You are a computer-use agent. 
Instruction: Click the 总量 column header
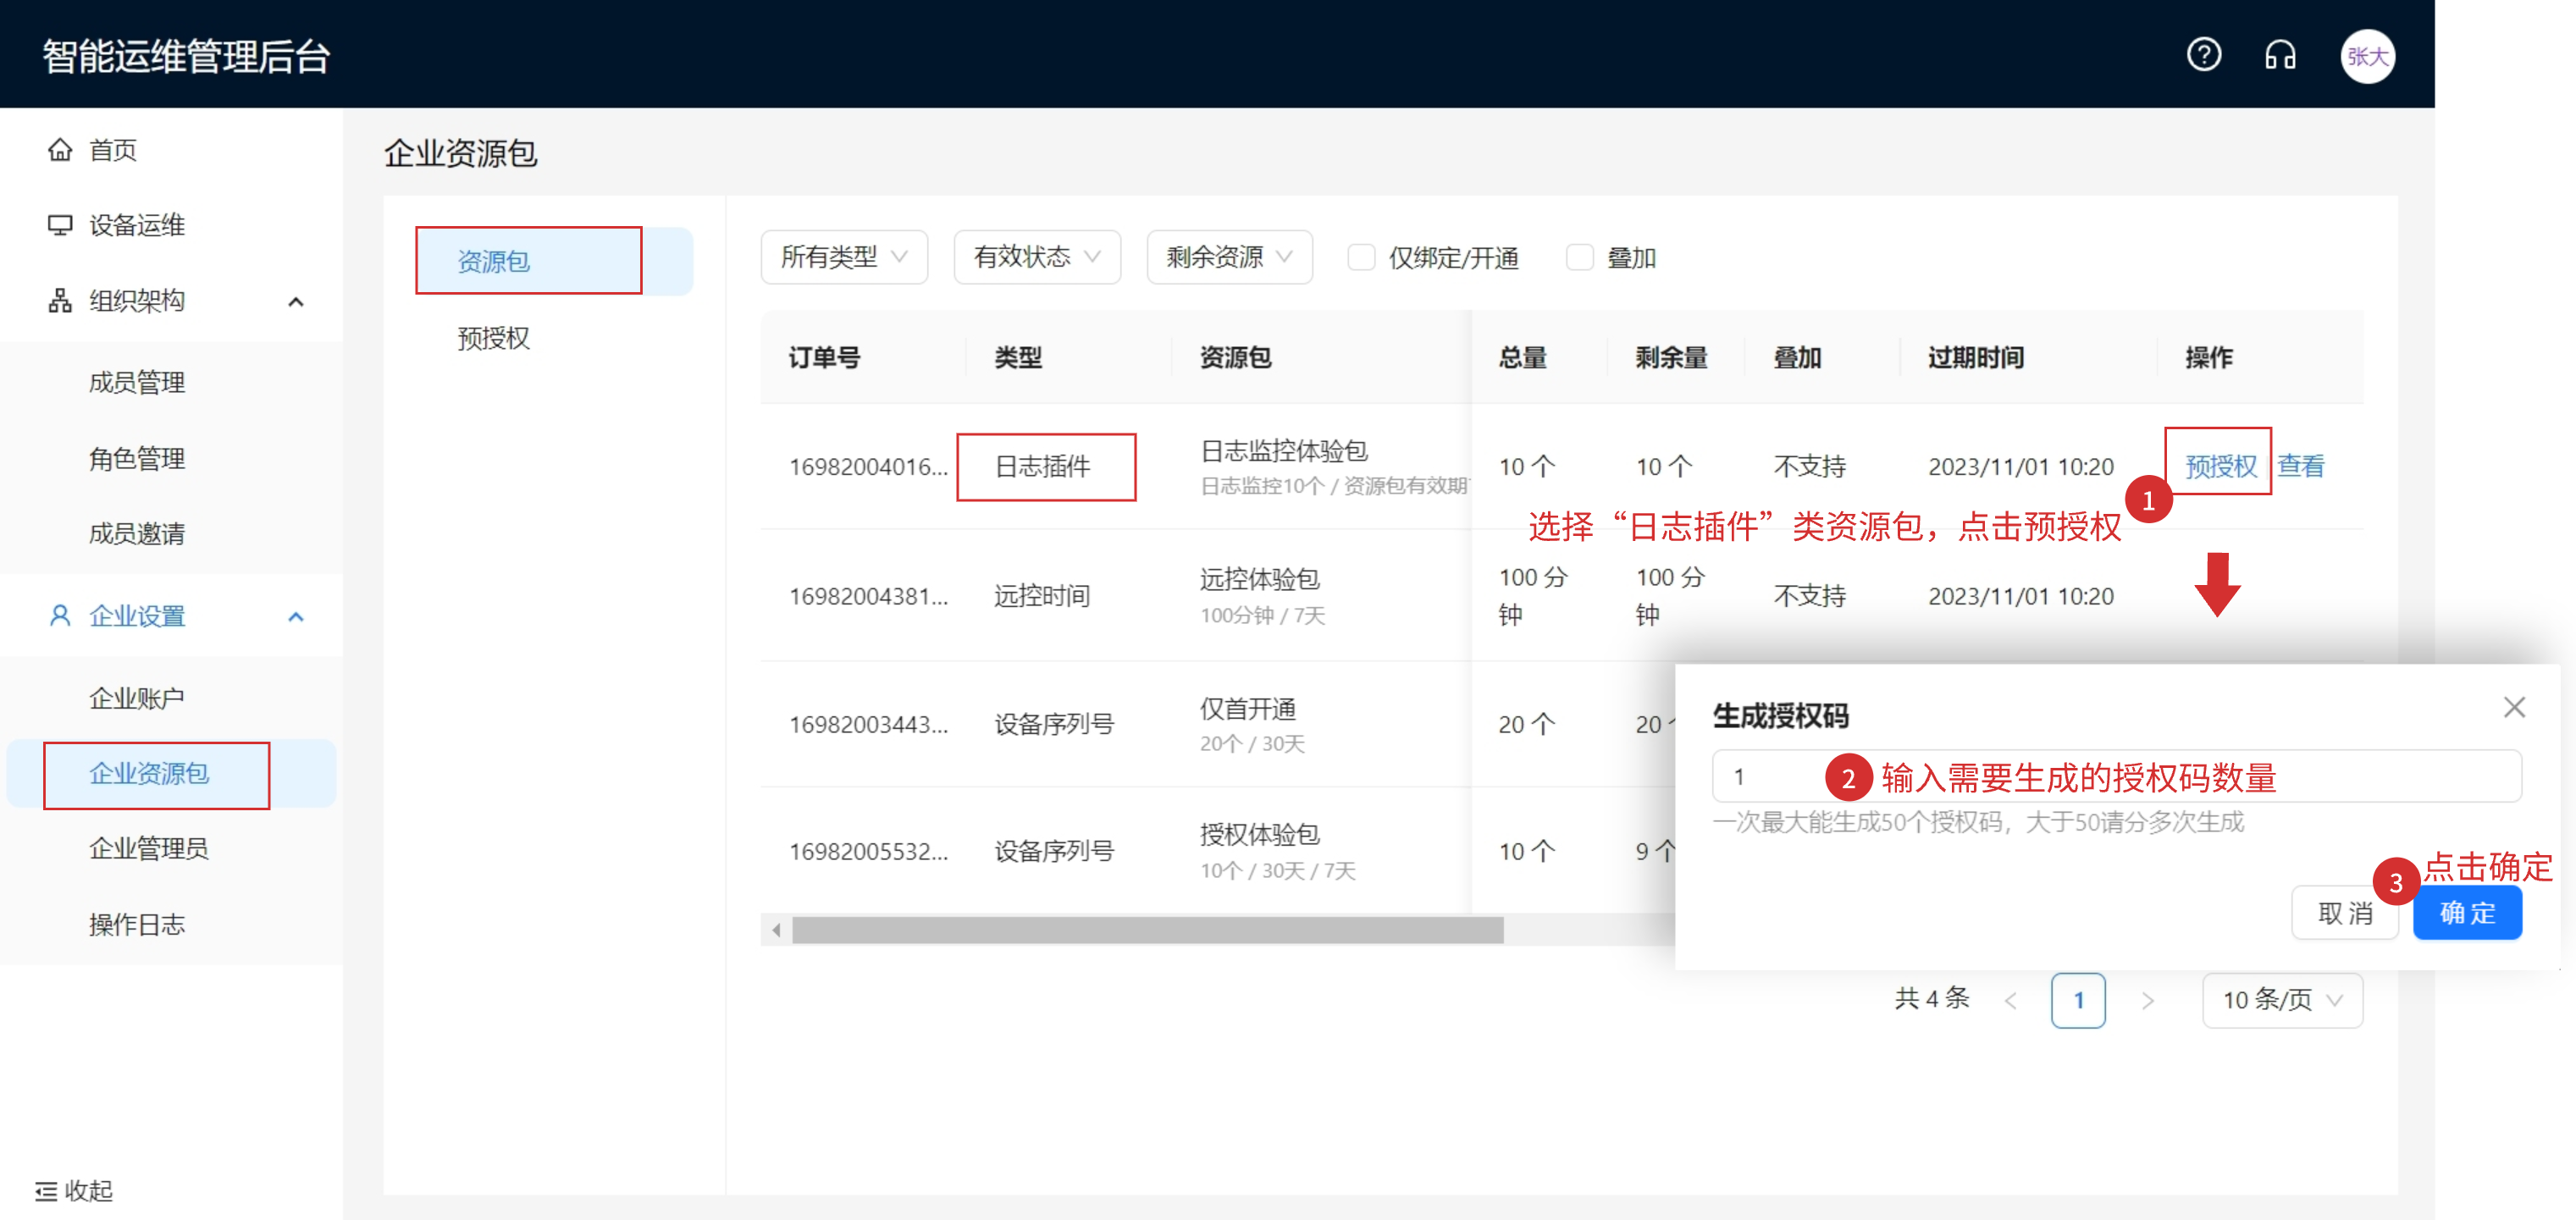(x=1522, y=357)
